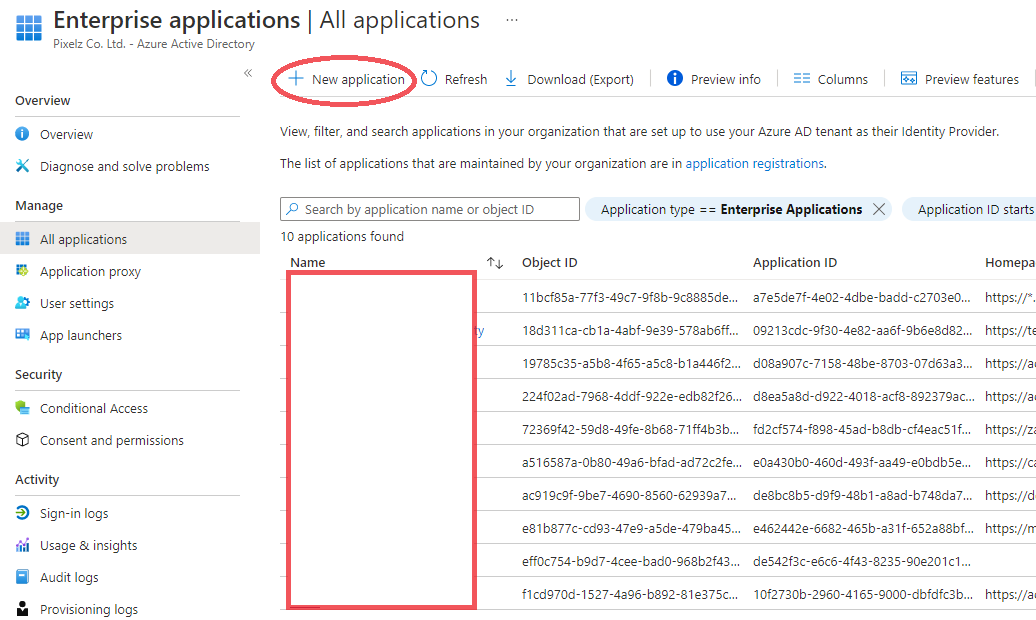1036x620 pixels.
Task: Focus the search by application name field
Action: tap(429, 210)
